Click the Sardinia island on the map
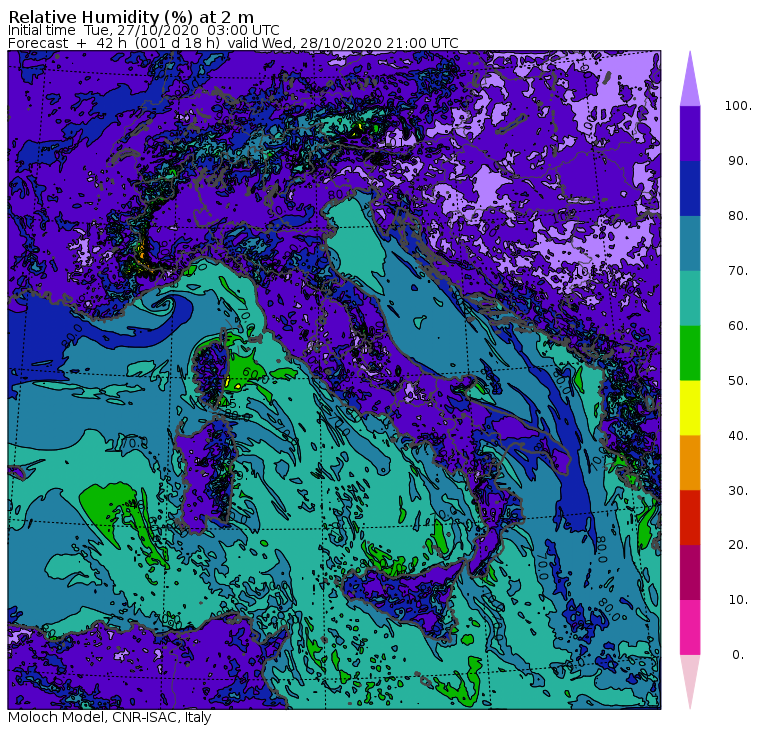This screenshot has height=731, width=760. coord(206,473)
